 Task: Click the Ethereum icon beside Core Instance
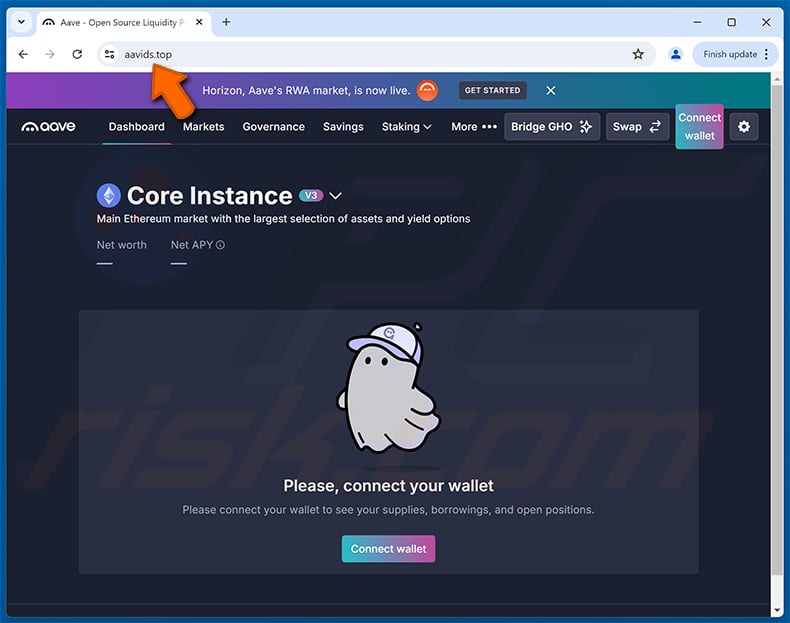[108, 196]
